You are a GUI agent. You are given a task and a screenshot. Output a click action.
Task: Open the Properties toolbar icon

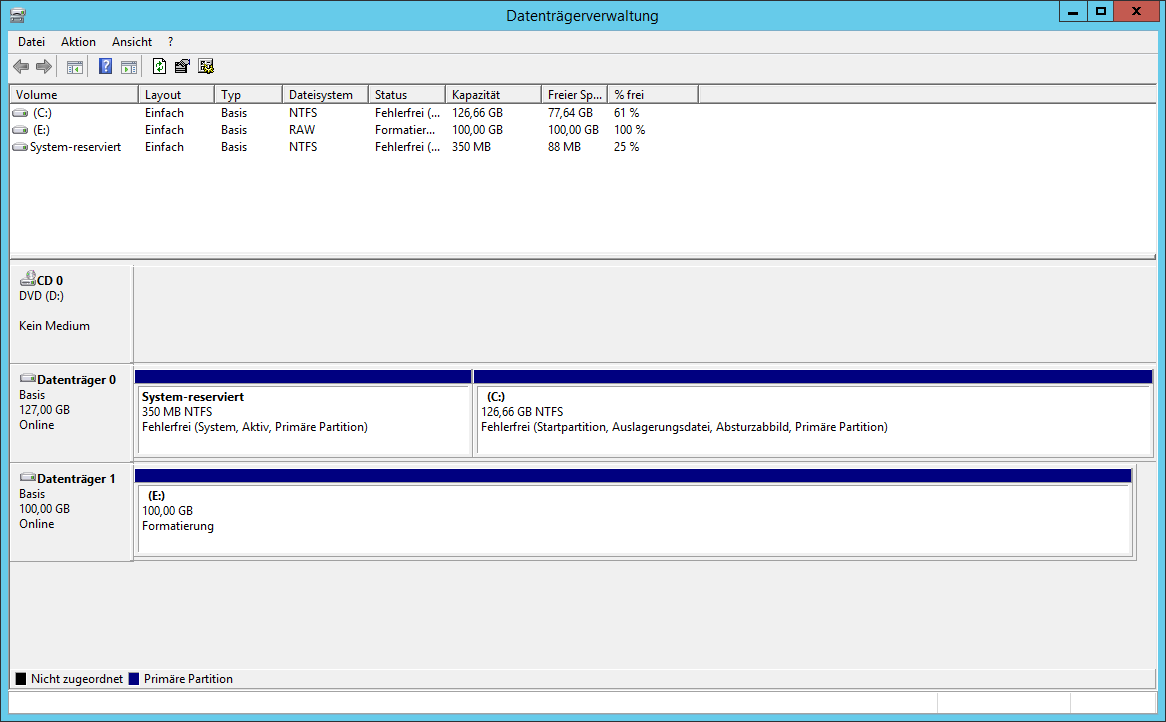tap(182, 67)
